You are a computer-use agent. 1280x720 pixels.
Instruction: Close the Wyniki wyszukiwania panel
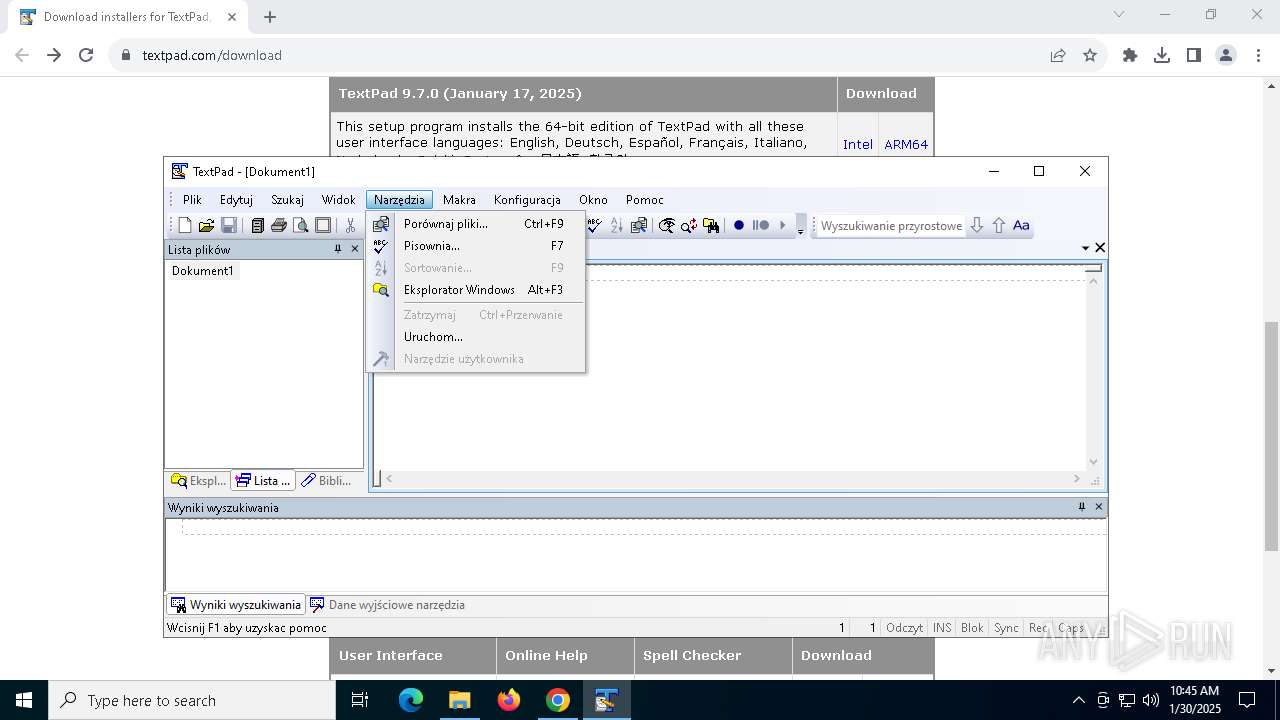coord(1098,507)
